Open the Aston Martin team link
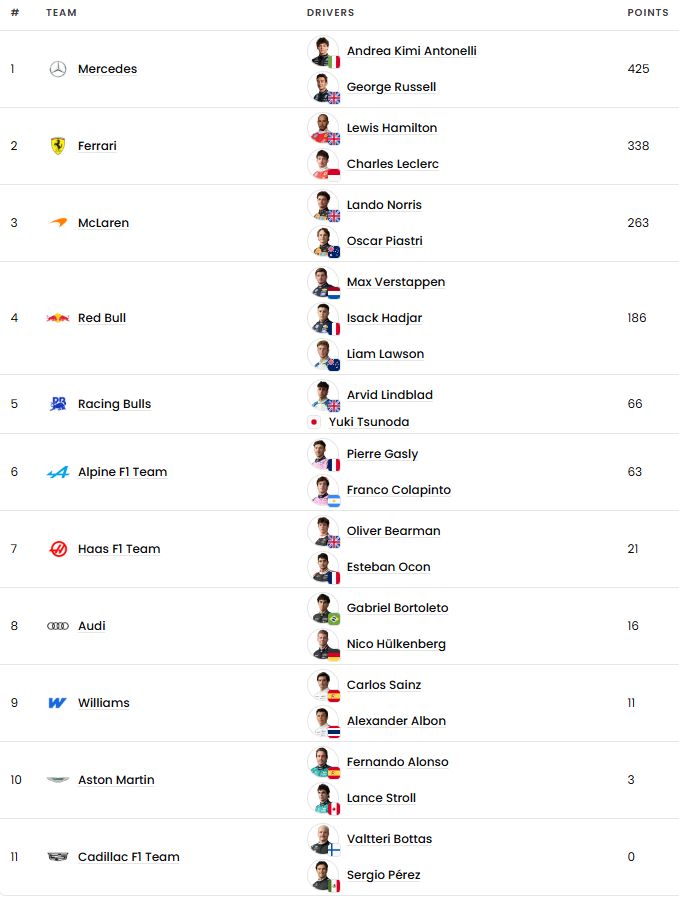679x902 pixels. 116,780
